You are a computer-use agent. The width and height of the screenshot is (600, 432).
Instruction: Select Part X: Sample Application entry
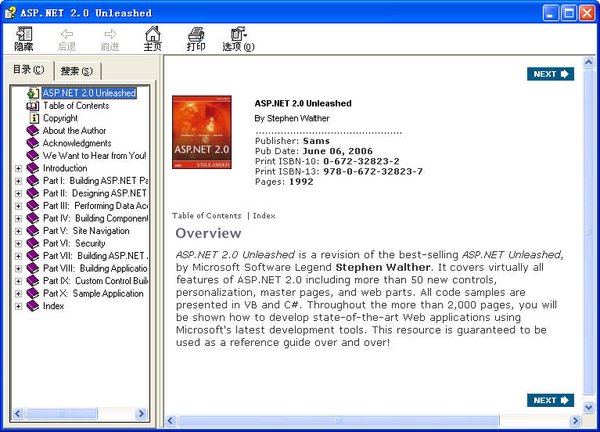click(x=93, y=293)
